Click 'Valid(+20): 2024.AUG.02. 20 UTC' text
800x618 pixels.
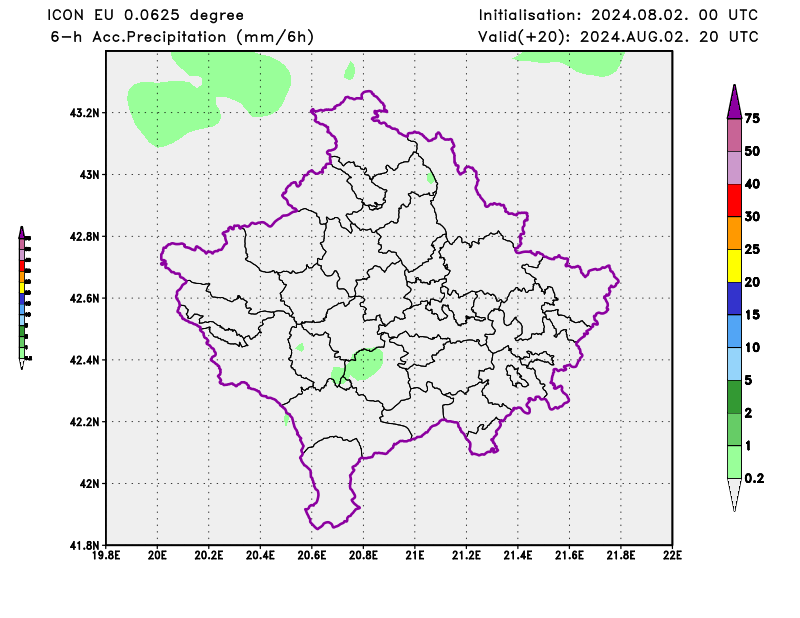618,37
